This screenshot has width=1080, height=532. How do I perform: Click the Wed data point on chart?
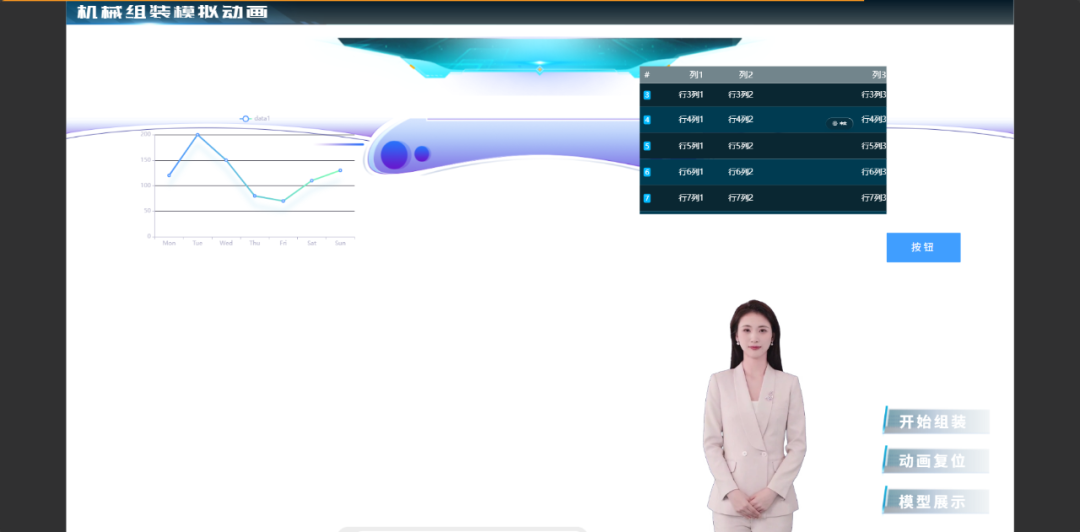coord(226,161)
